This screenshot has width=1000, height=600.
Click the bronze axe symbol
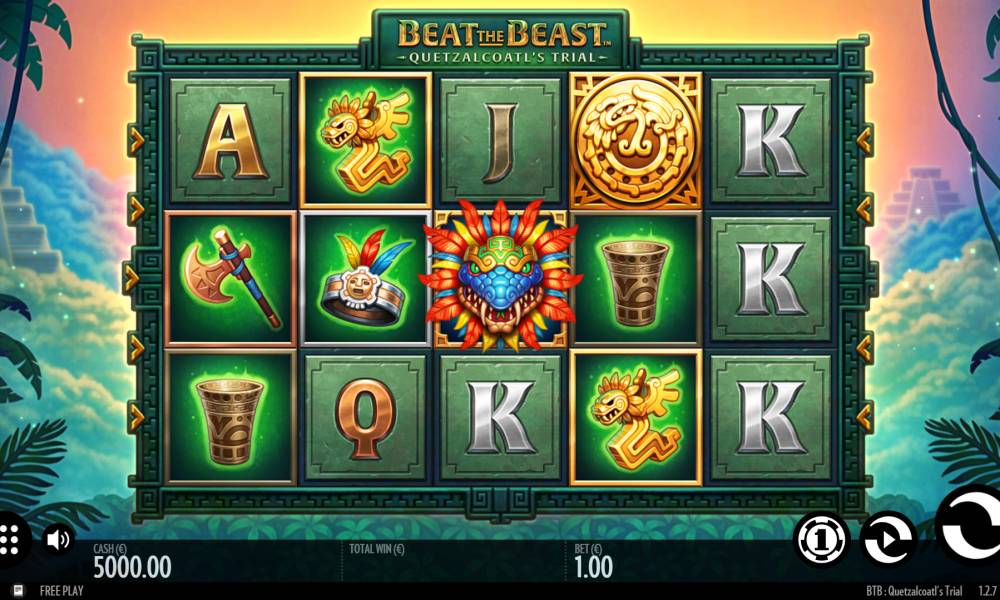point(230,279)
